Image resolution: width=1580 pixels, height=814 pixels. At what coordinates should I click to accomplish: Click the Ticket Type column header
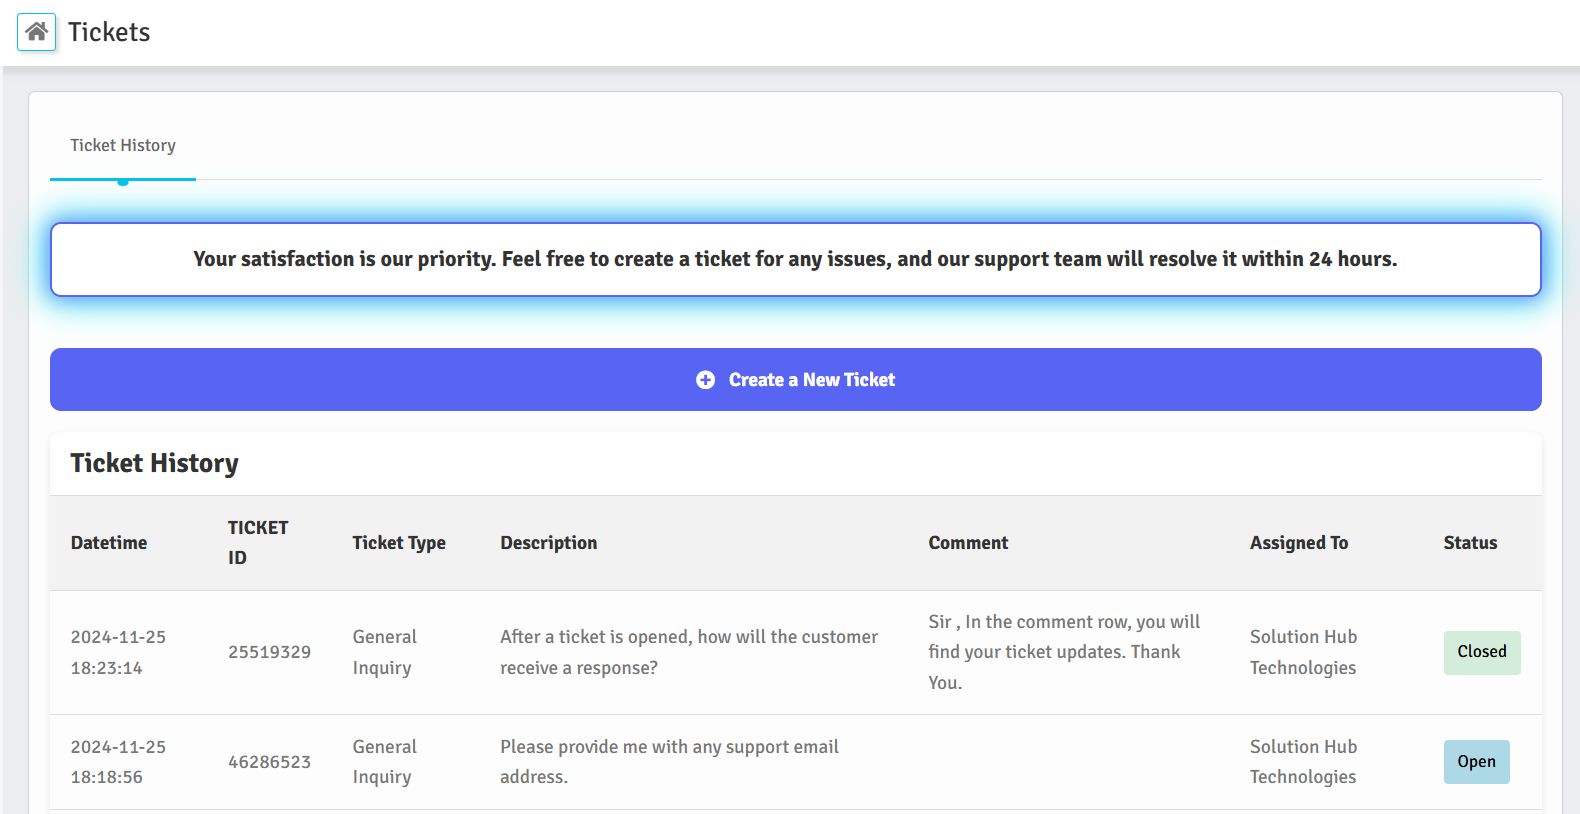[x=399, y=543]
